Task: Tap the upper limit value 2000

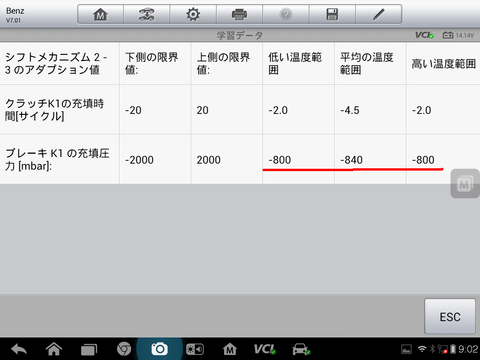Action: 208,160
